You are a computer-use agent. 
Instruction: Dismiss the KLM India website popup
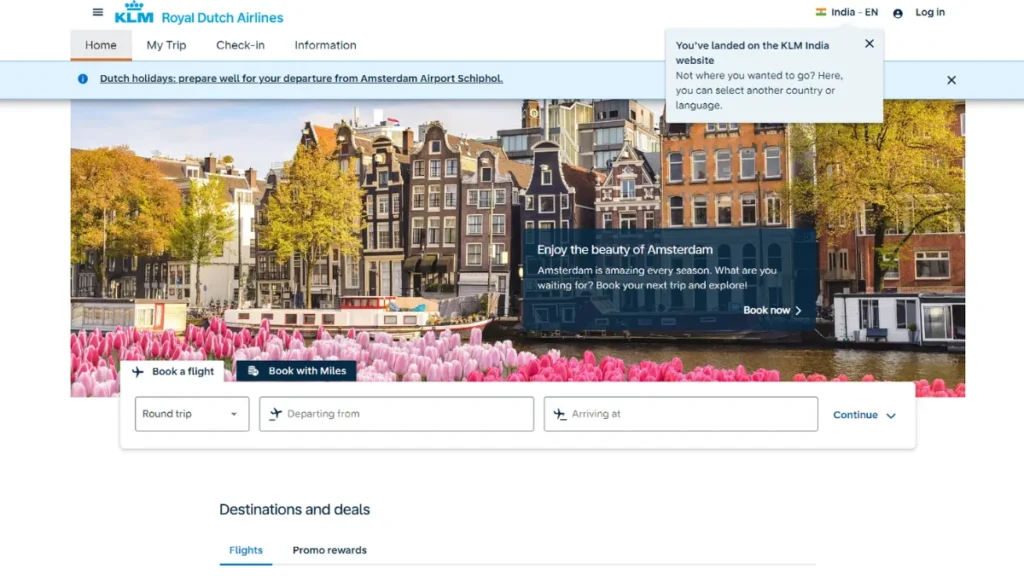(869, 43)
